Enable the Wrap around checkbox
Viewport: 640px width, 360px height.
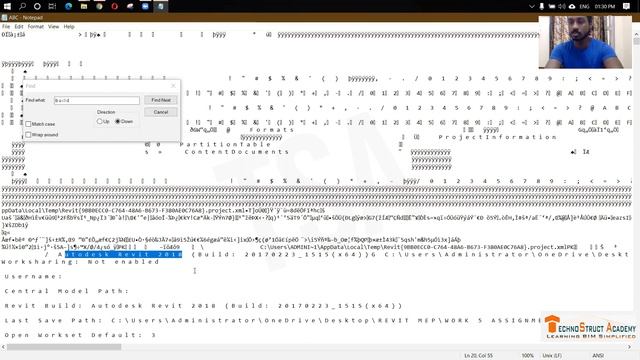[x=28, y=134]
